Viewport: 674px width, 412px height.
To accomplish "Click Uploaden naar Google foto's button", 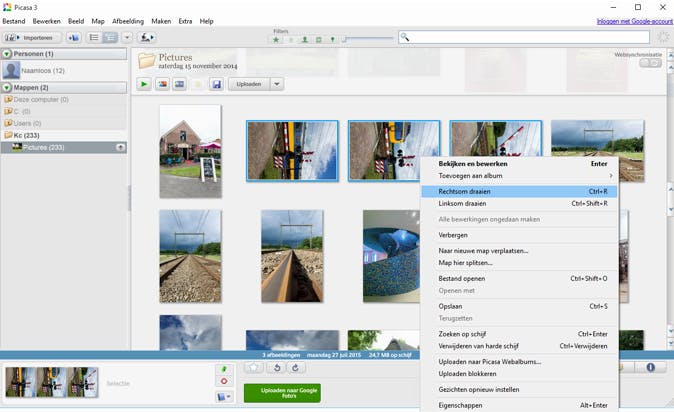I will (282, 393).
